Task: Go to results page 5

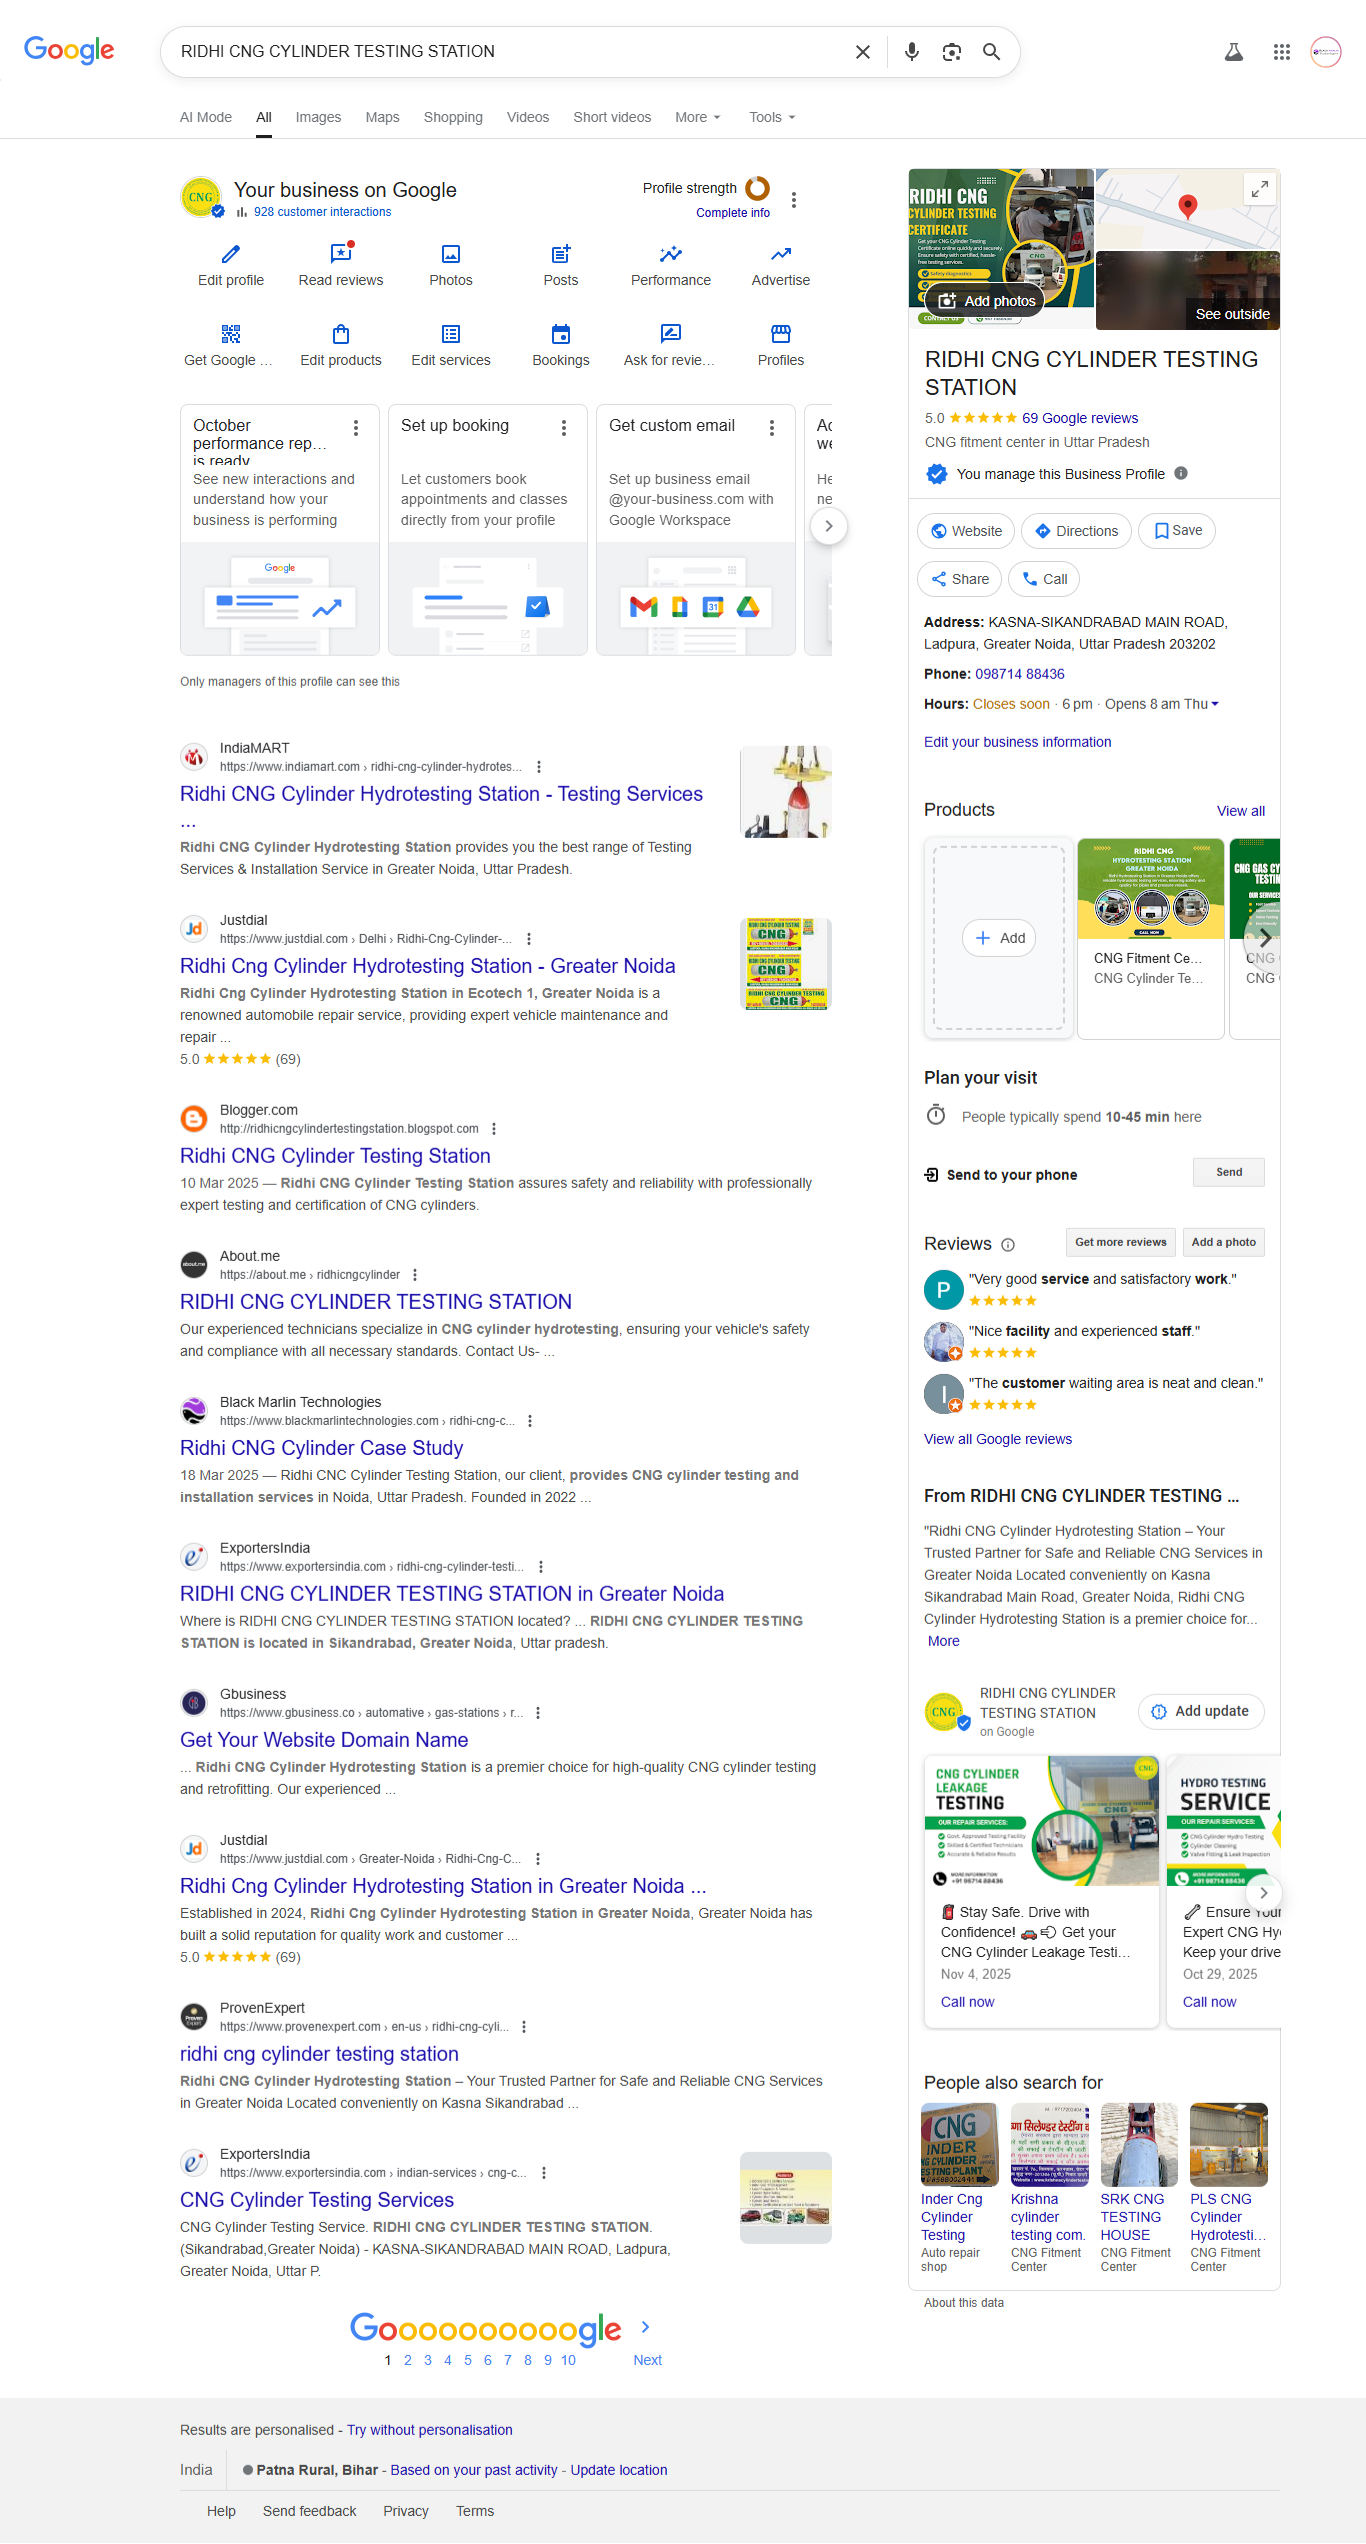Action: 468,2360
